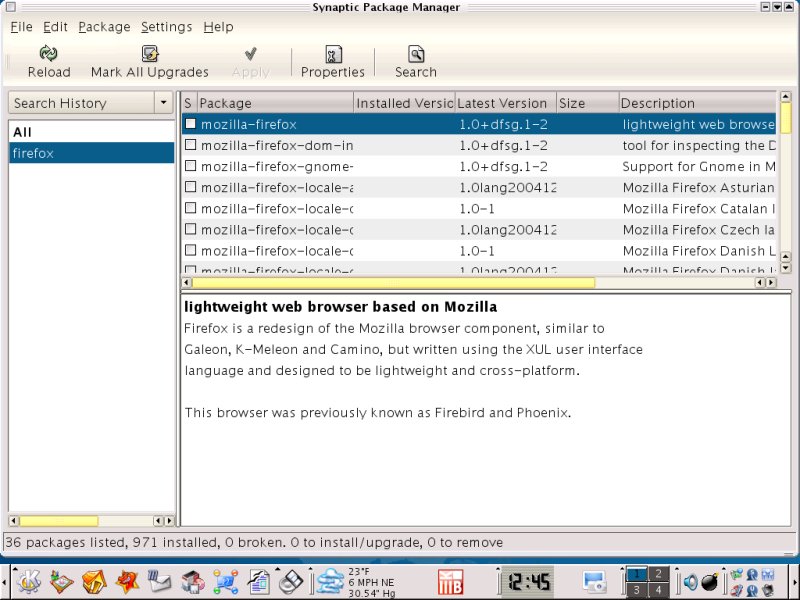This screenshot has height=600, width=800.
Task: Open the KDE K menu launcher
Action: coord(28,580)
